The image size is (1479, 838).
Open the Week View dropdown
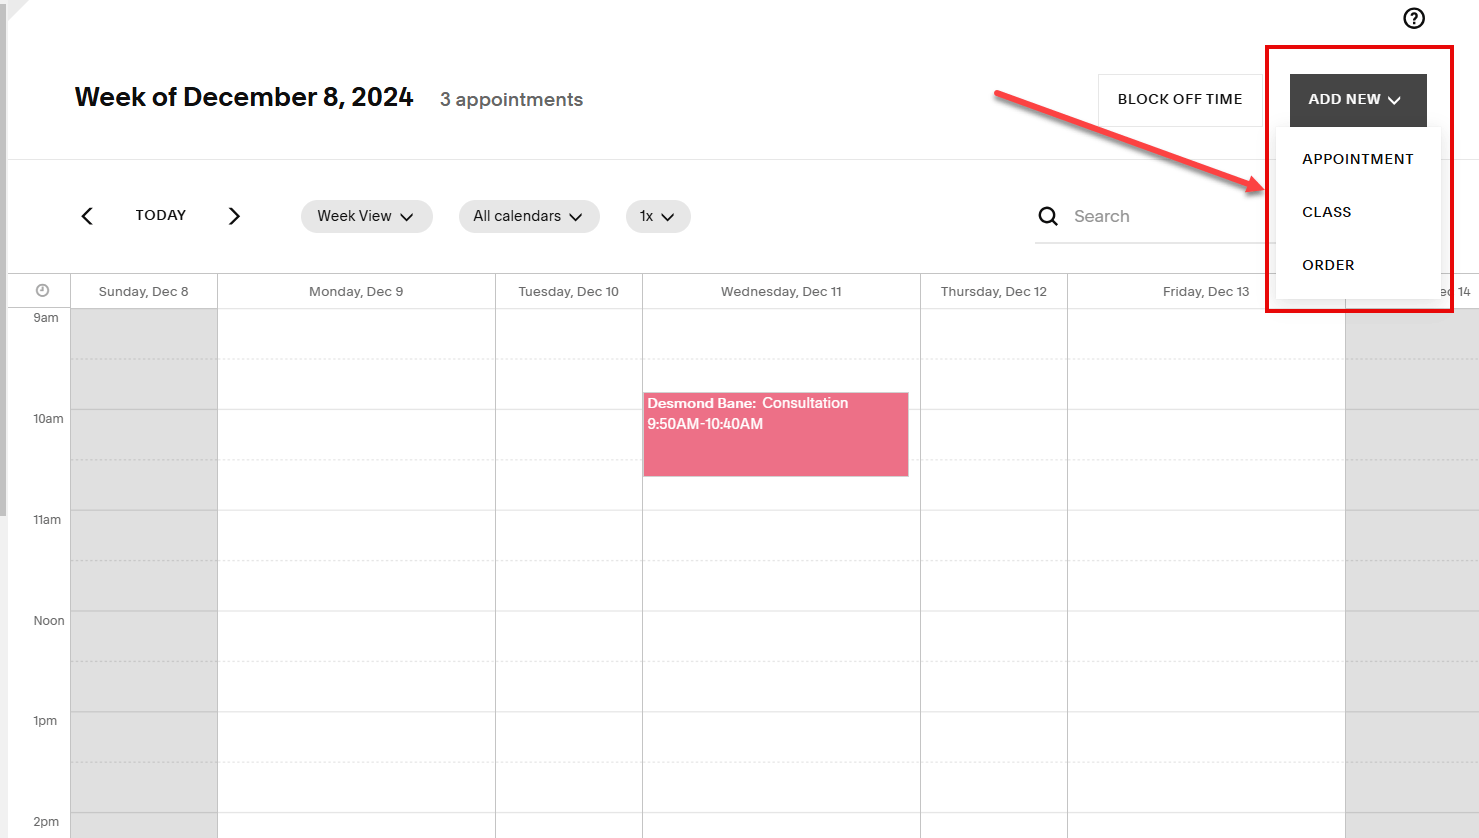[366, 216]
